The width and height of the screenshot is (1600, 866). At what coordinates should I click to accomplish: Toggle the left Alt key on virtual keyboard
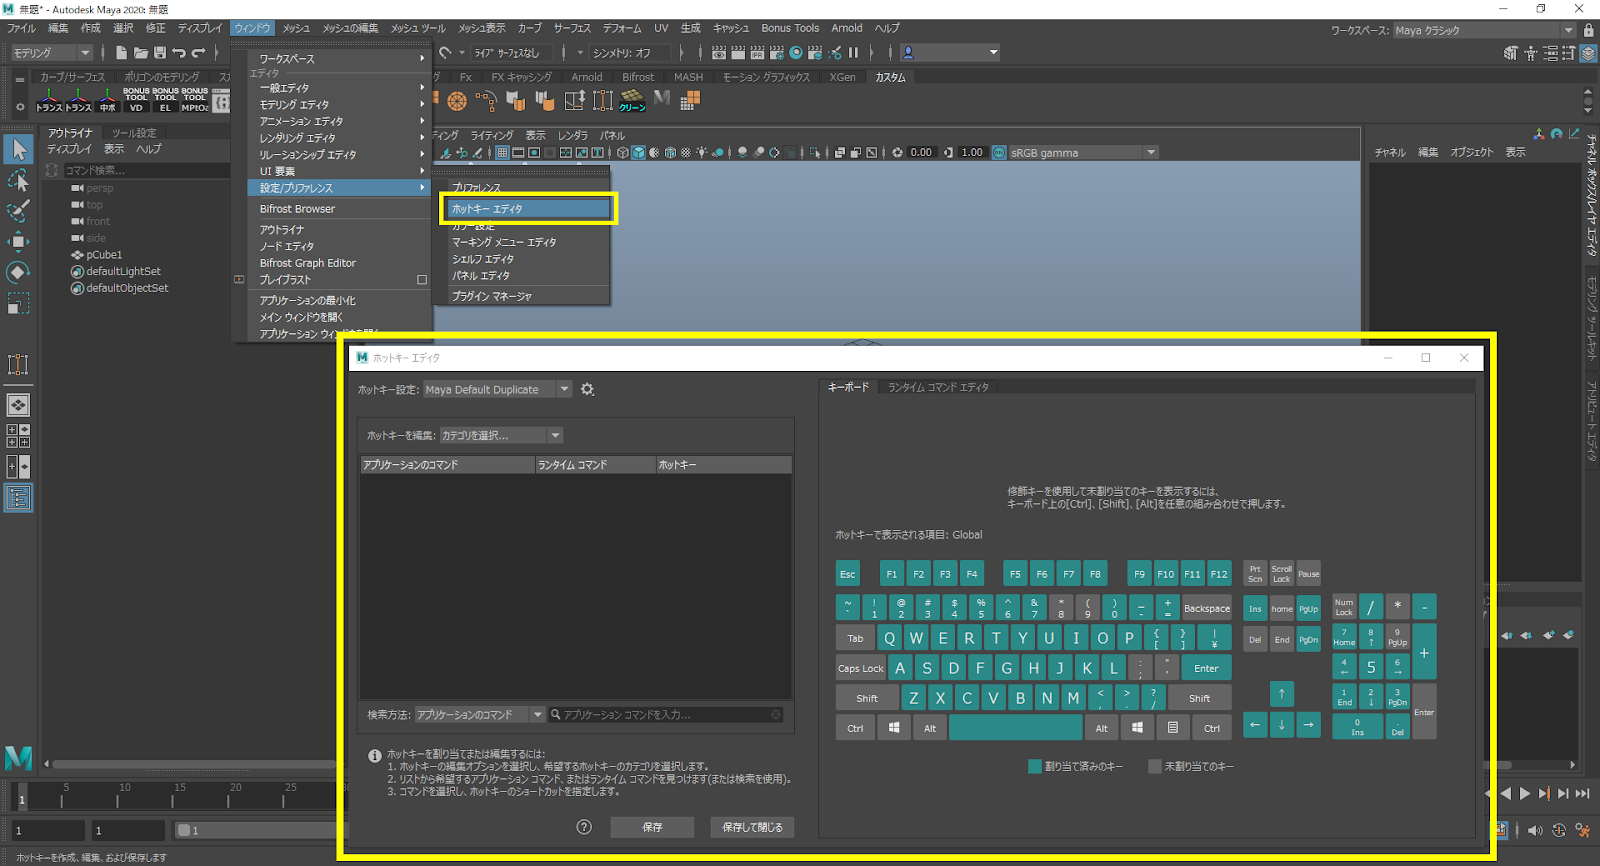[x=930, y=728]
